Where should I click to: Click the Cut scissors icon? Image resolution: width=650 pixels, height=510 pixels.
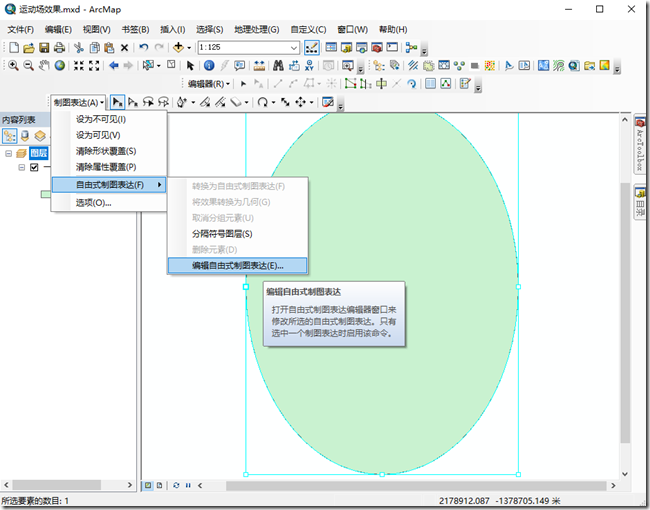79,48
